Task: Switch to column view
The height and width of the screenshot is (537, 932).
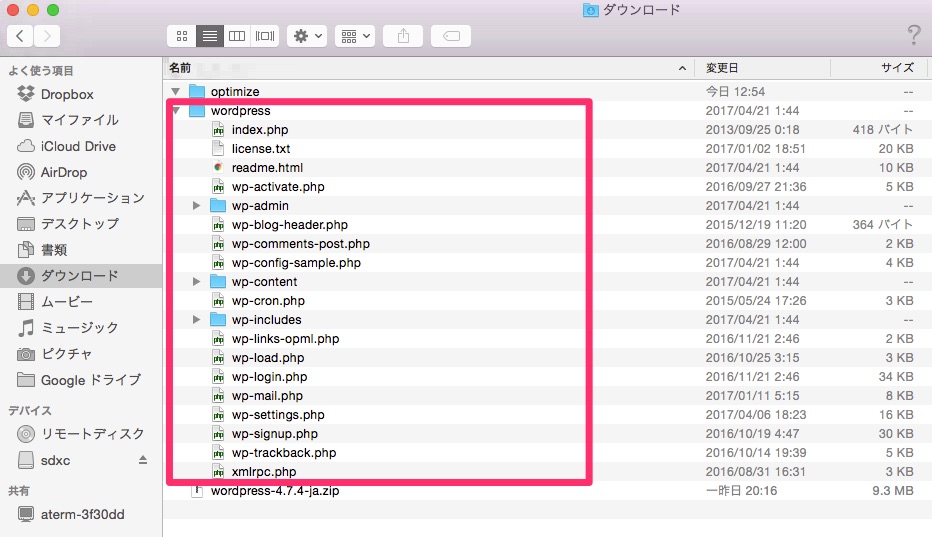Action: pyautogui.click(x=237, y=36)
